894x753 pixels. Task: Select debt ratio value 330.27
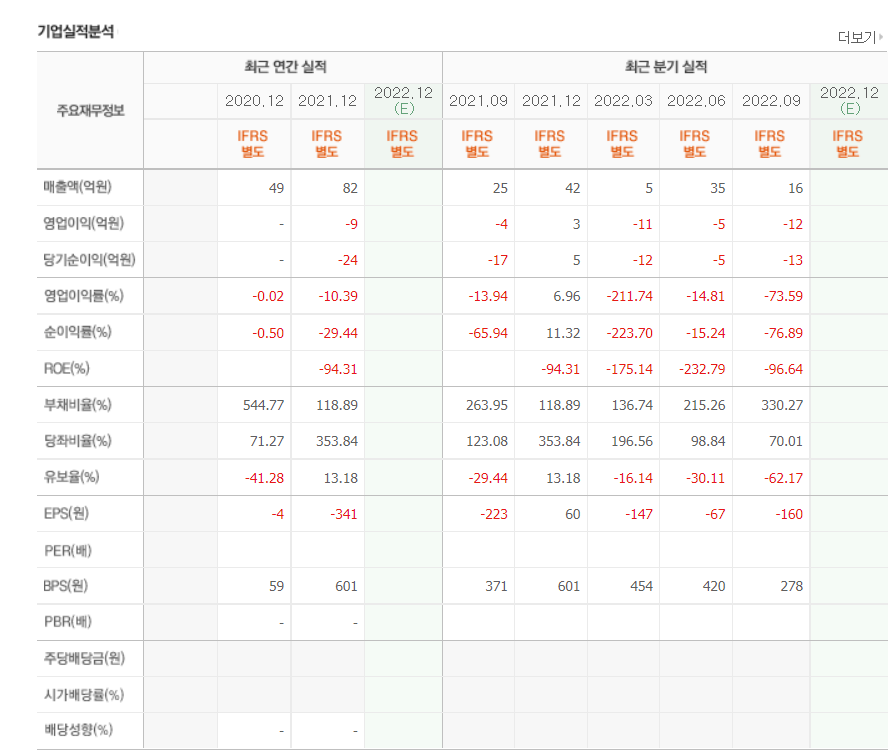782,405
